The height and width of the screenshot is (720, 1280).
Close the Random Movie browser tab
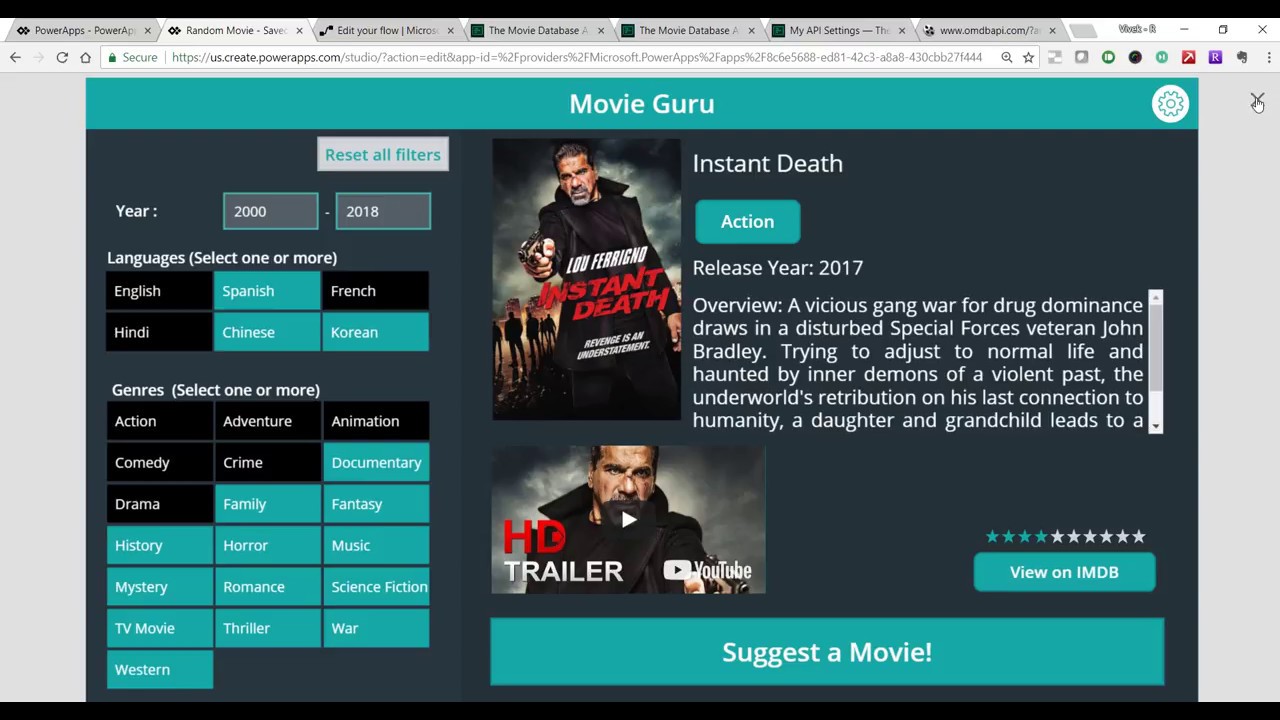pyautogui.click(x=299, y=31)
